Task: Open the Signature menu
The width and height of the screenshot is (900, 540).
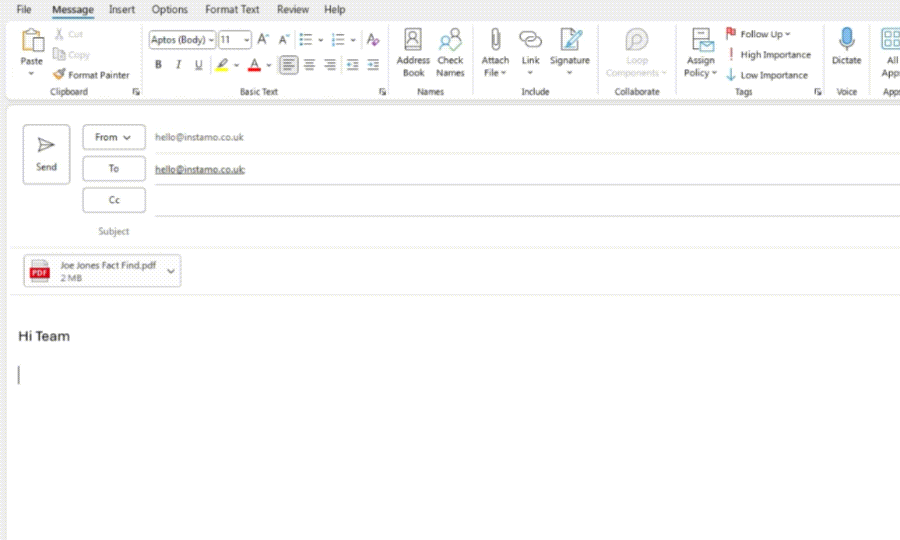Action: [570, 52]
